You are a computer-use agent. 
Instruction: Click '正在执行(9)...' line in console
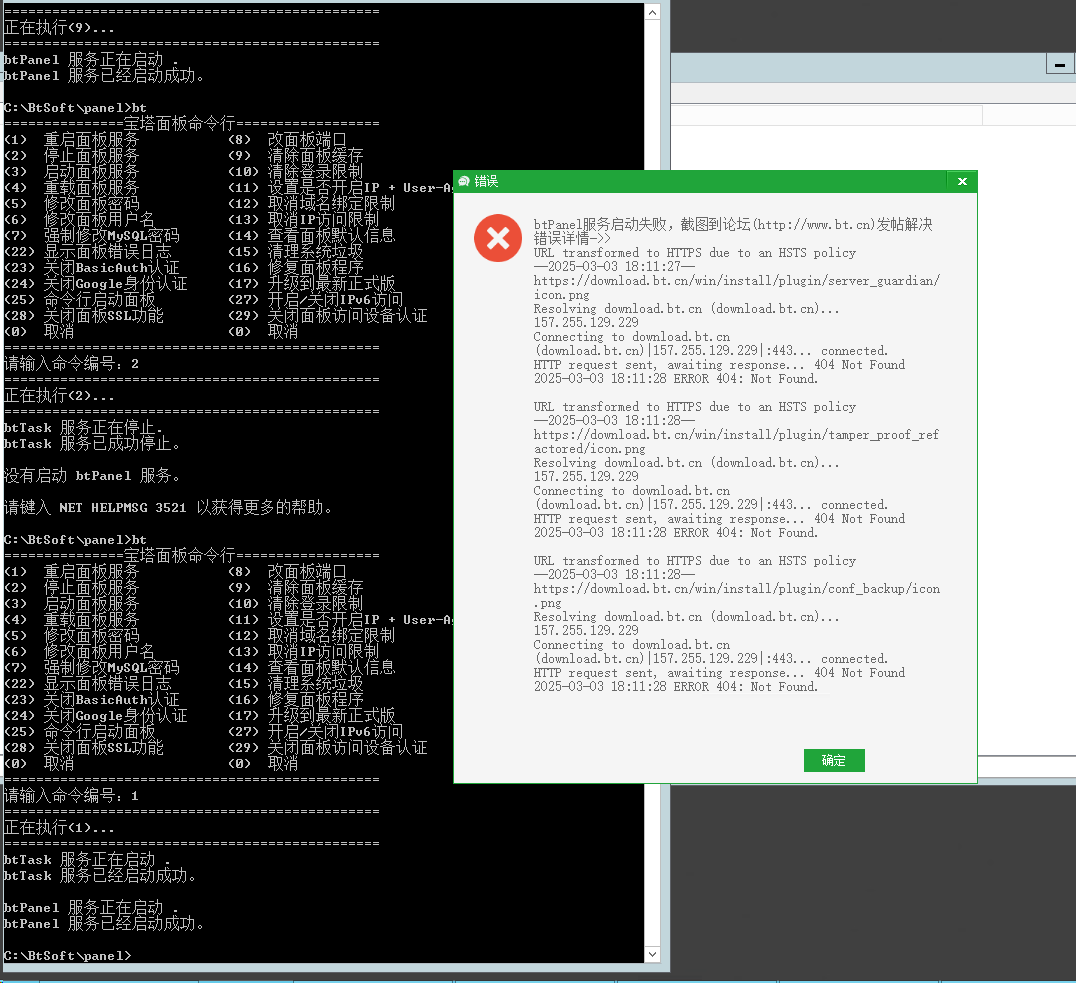(x=59, y=28)
